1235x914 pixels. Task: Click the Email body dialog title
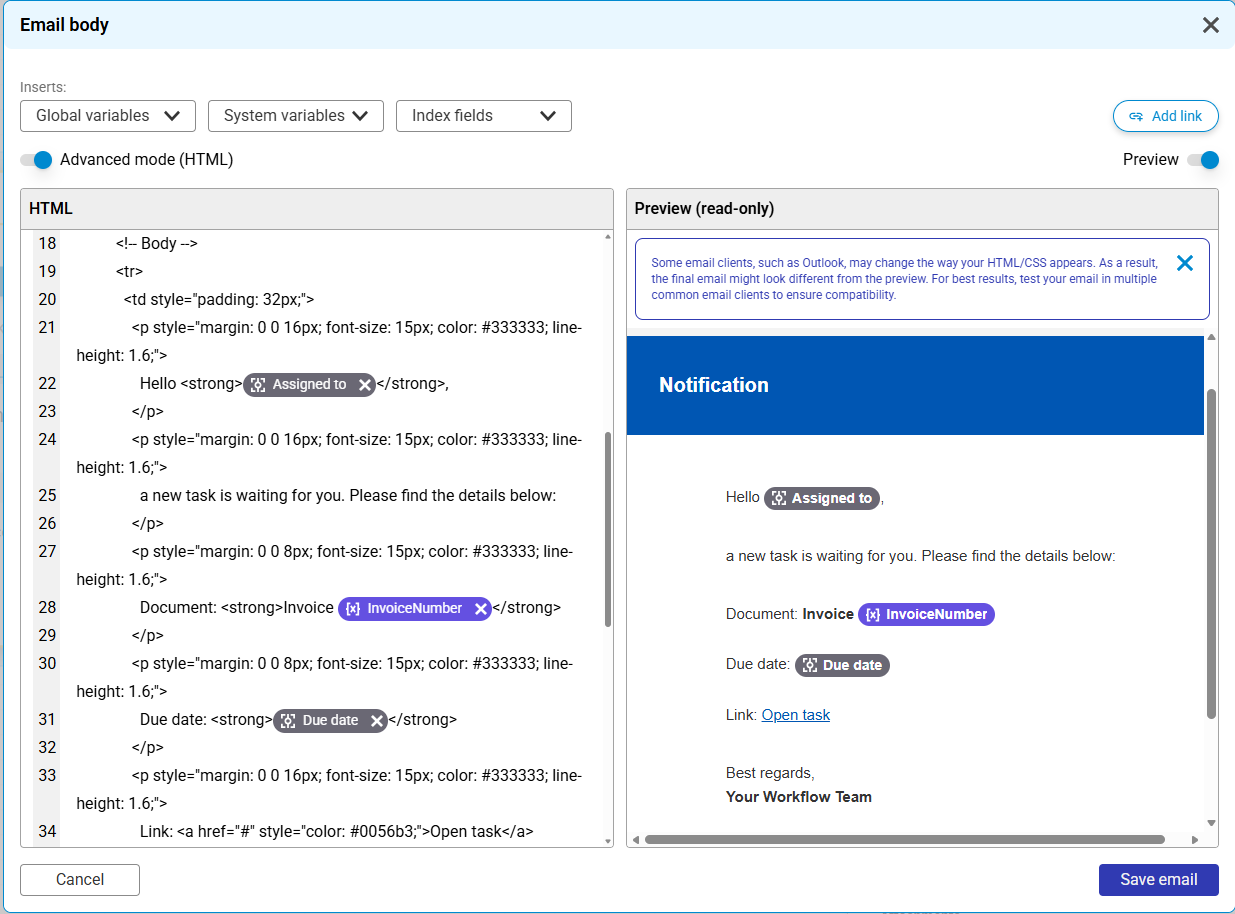click(x=64, y=25)
